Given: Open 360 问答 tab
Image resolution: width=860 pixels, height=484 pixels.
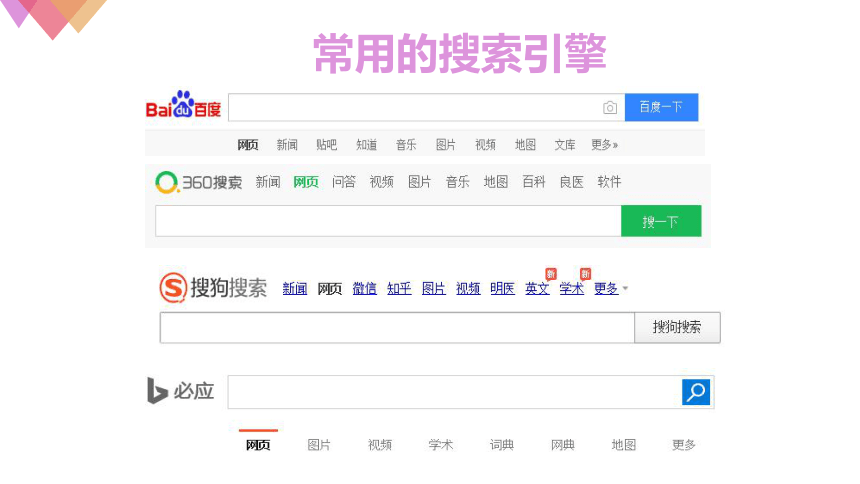Looking at the screenshot, I should [343, 182].
